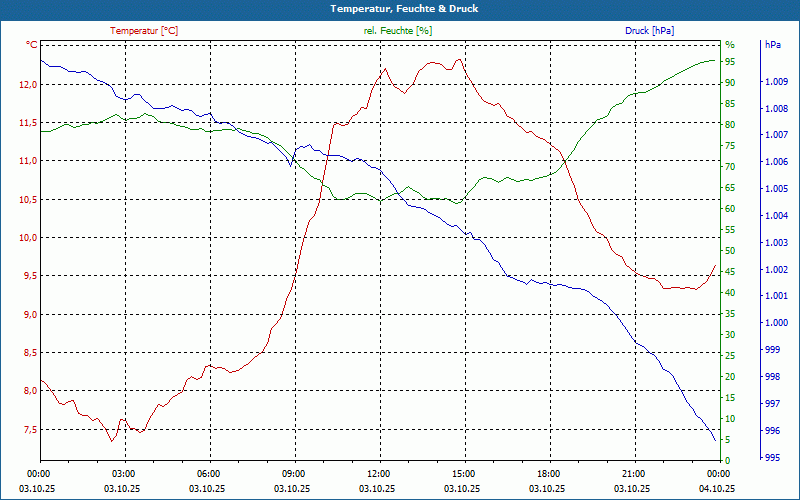Screen dimensions: 800x500
Task: Click the "8,0" temperature axis value
Action: (x=31, y=391)
